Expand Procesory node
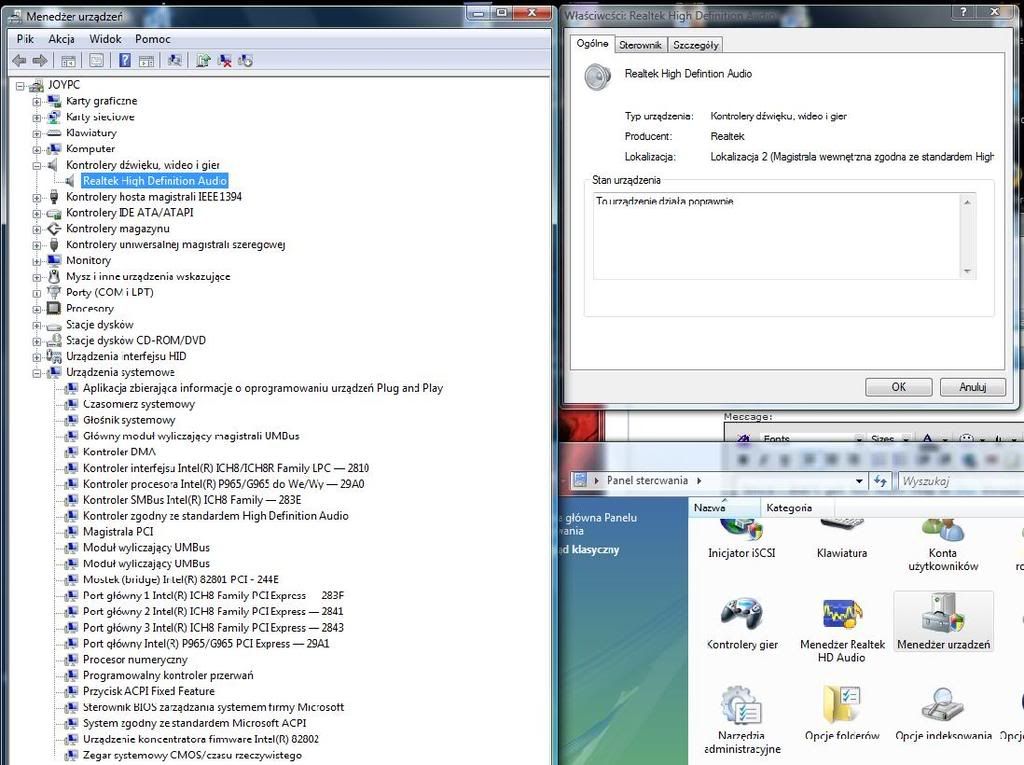 click(37, 309)
